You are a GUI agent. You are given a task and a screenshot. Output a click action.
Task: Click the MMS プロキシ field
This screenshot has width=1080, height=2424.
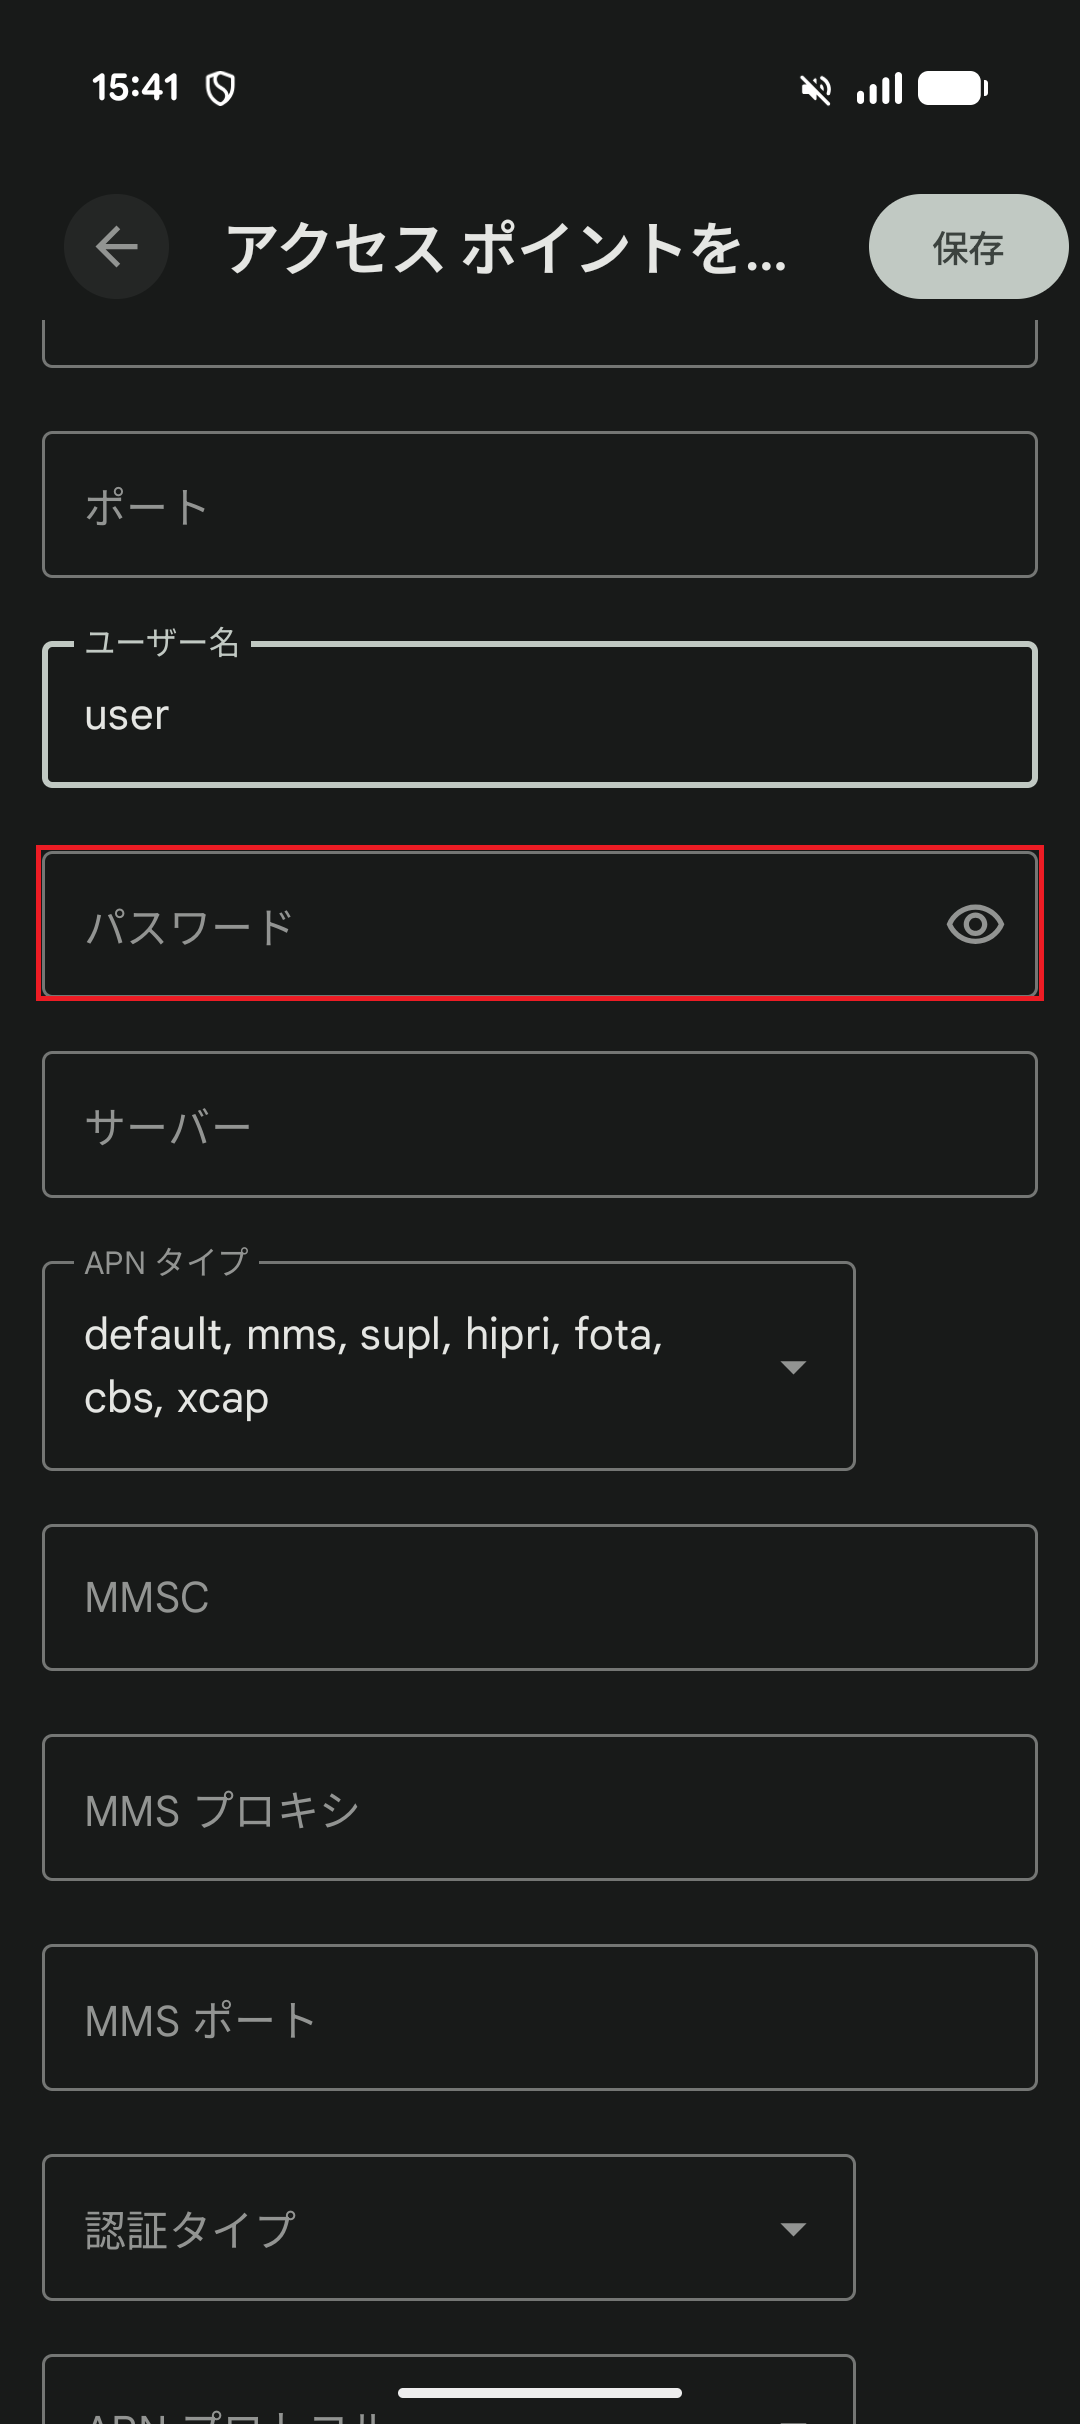[540, 1808]
